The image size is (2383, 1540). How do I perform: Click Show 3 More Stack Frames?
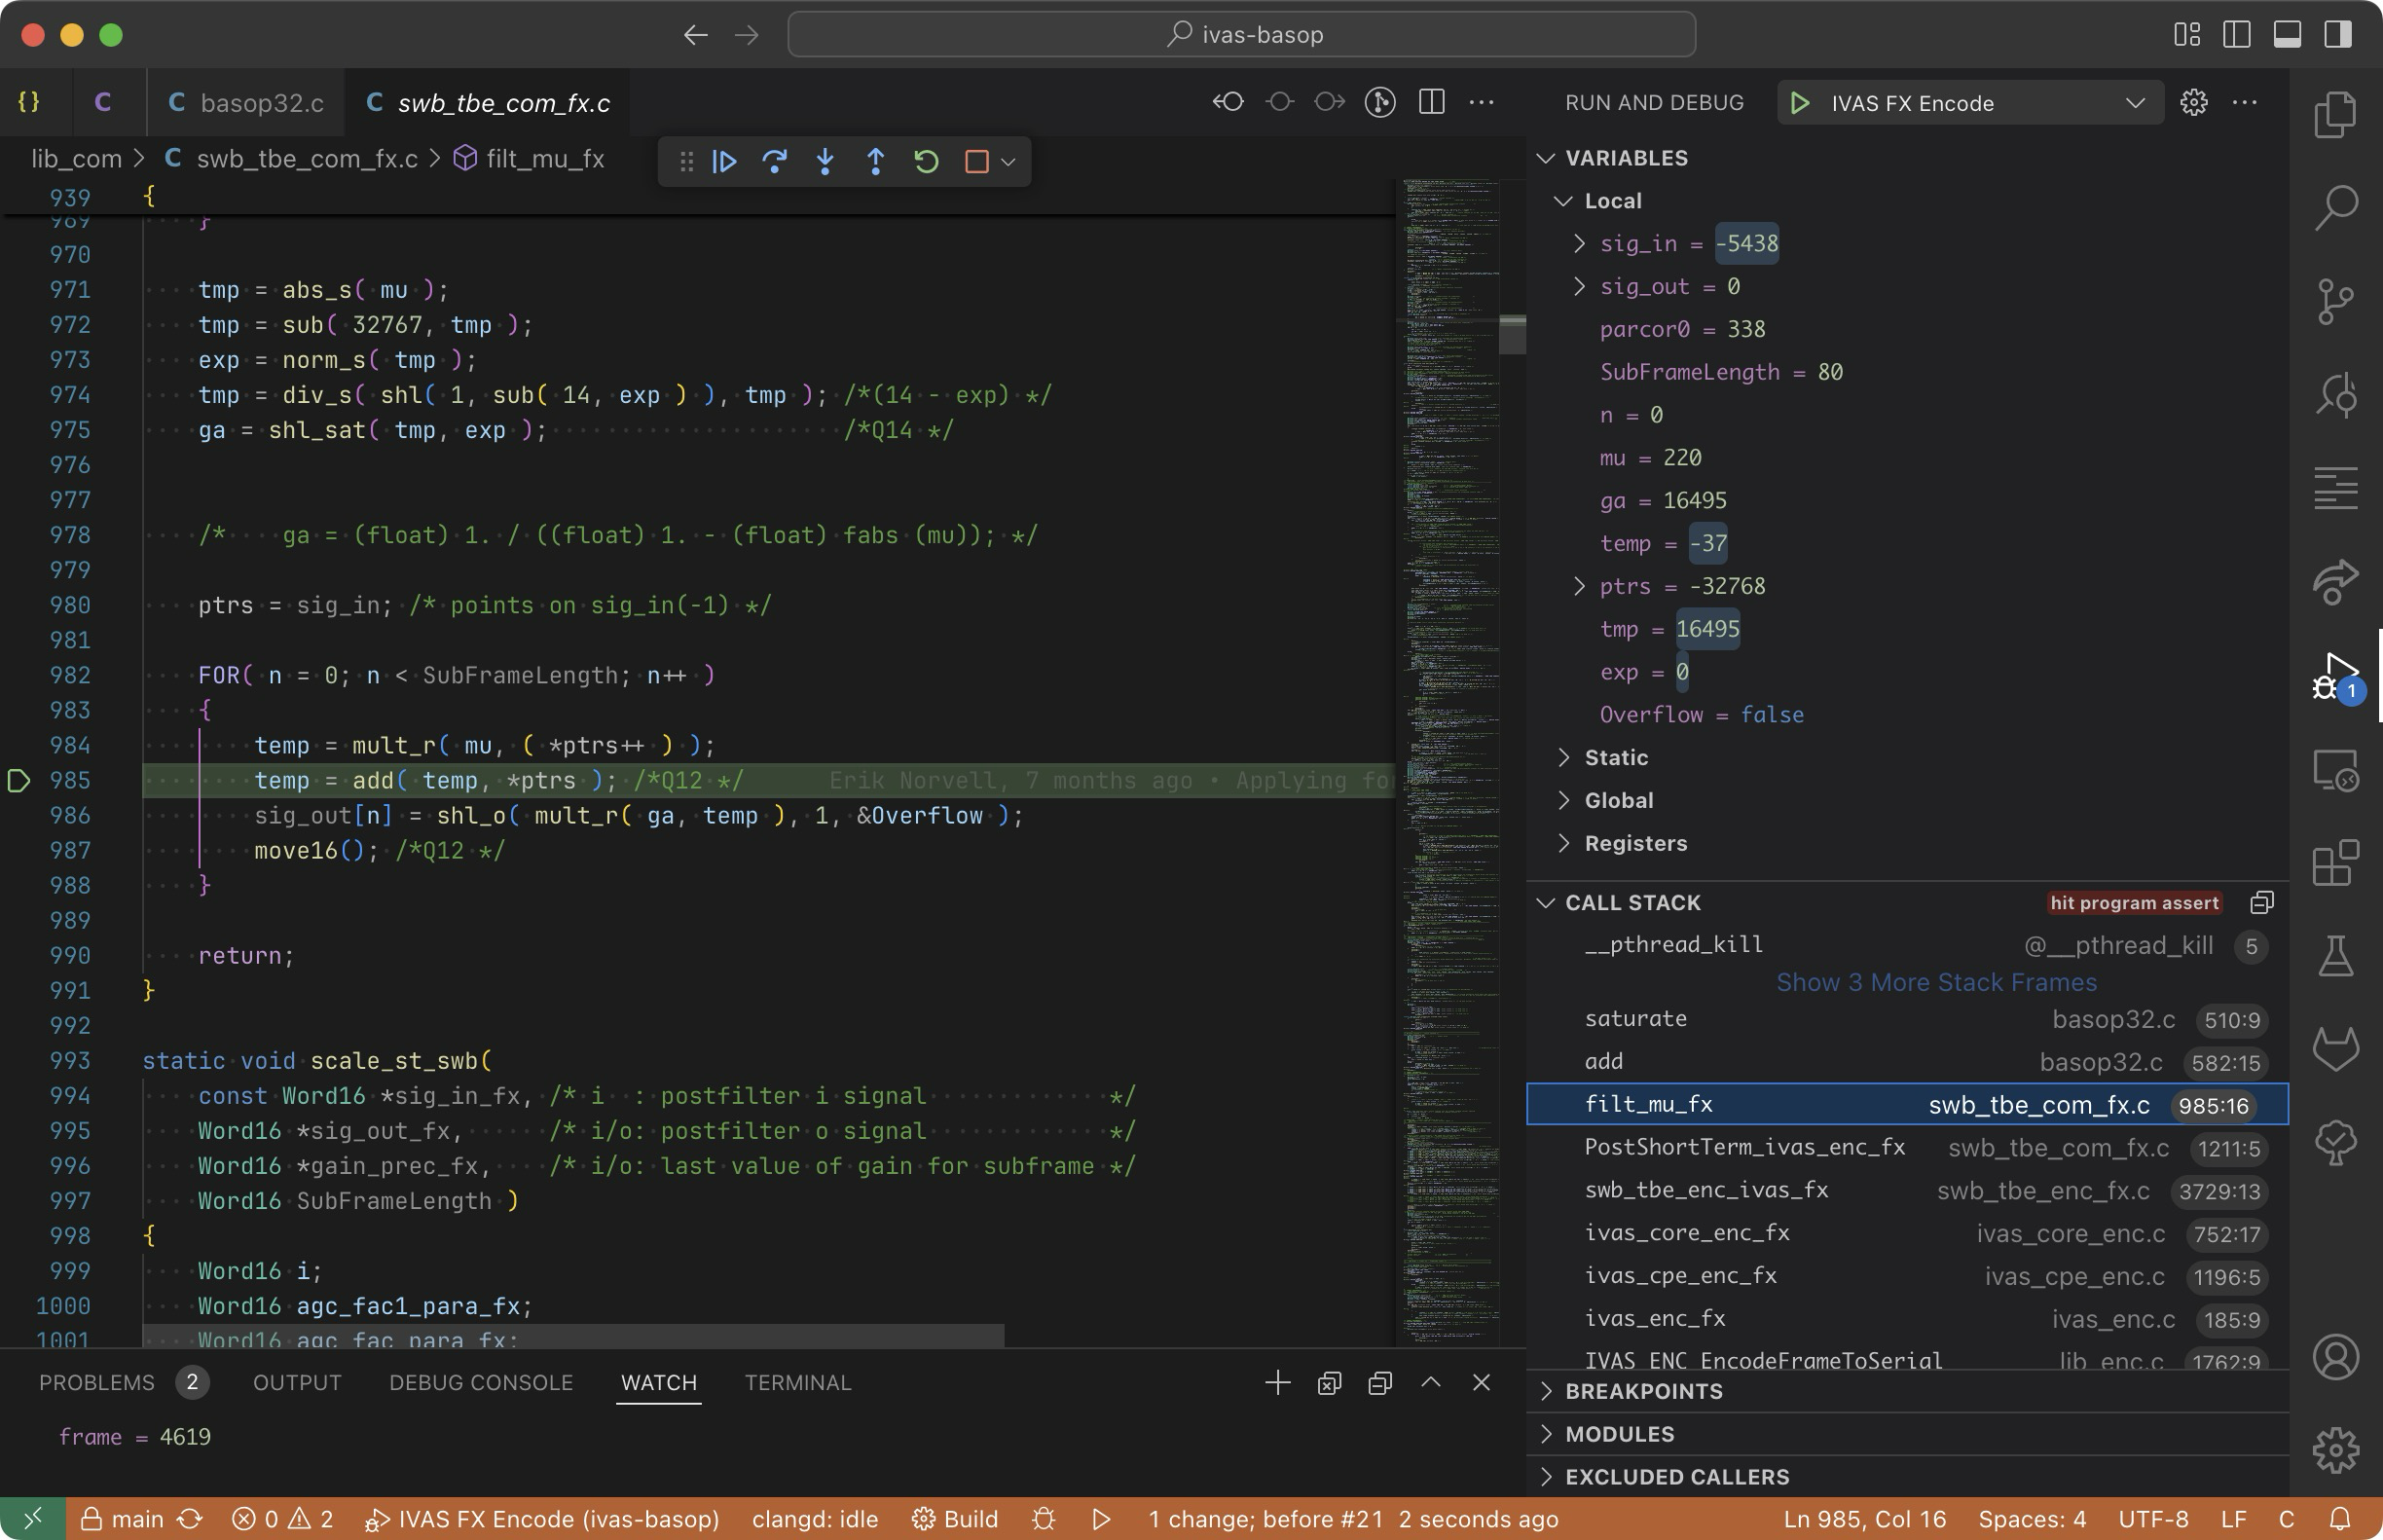tap(1936, 982)
